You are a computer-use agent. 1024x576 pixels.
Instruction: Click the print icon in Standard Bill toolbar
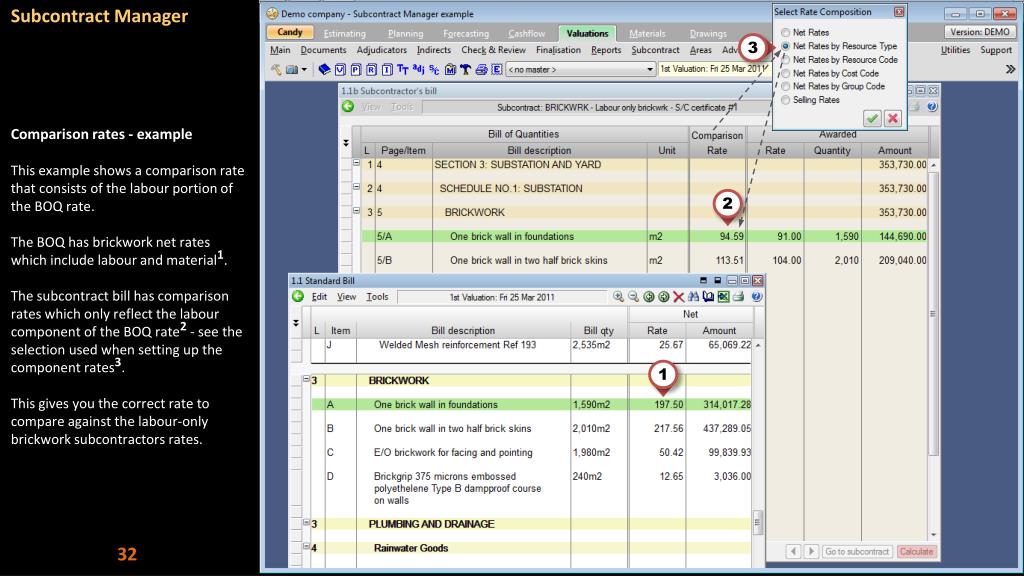(739, 297)
